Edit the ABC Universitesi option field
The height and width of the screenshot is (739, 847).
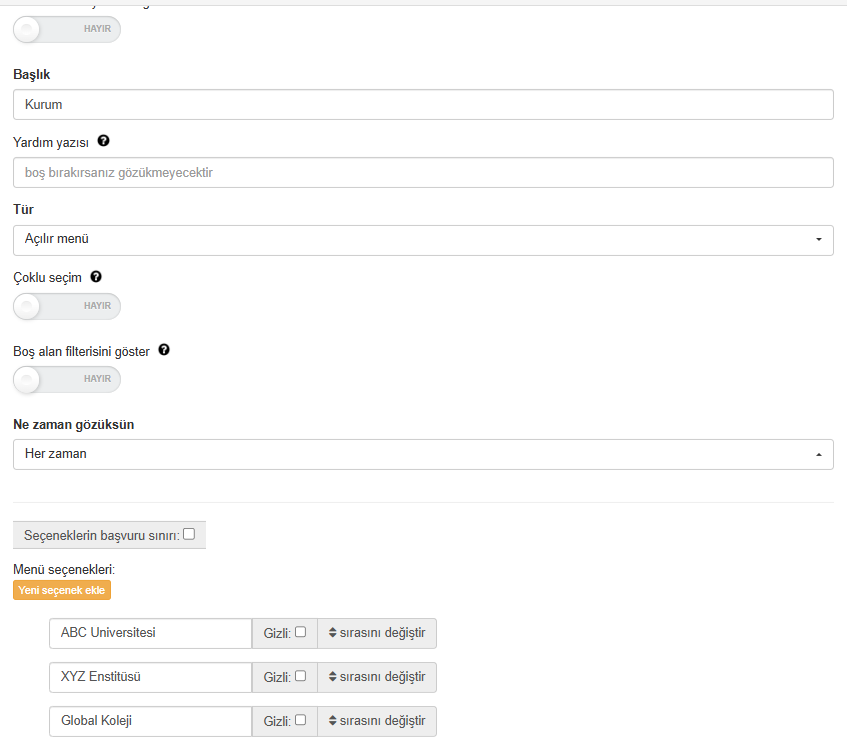pos(150,633)
